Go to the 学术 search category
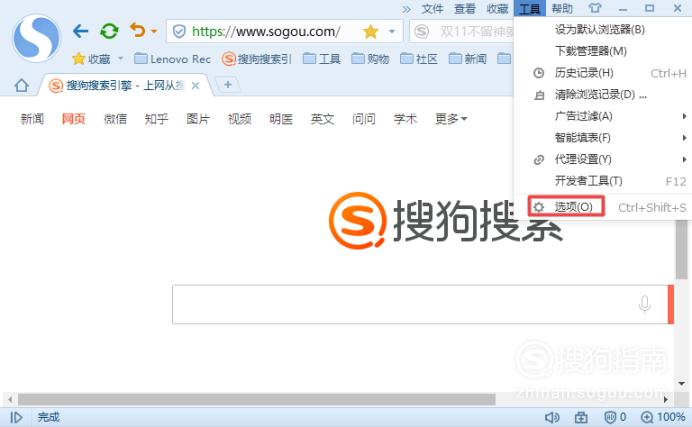The width and height of the screenshot is (692, 427). point(406,119)
